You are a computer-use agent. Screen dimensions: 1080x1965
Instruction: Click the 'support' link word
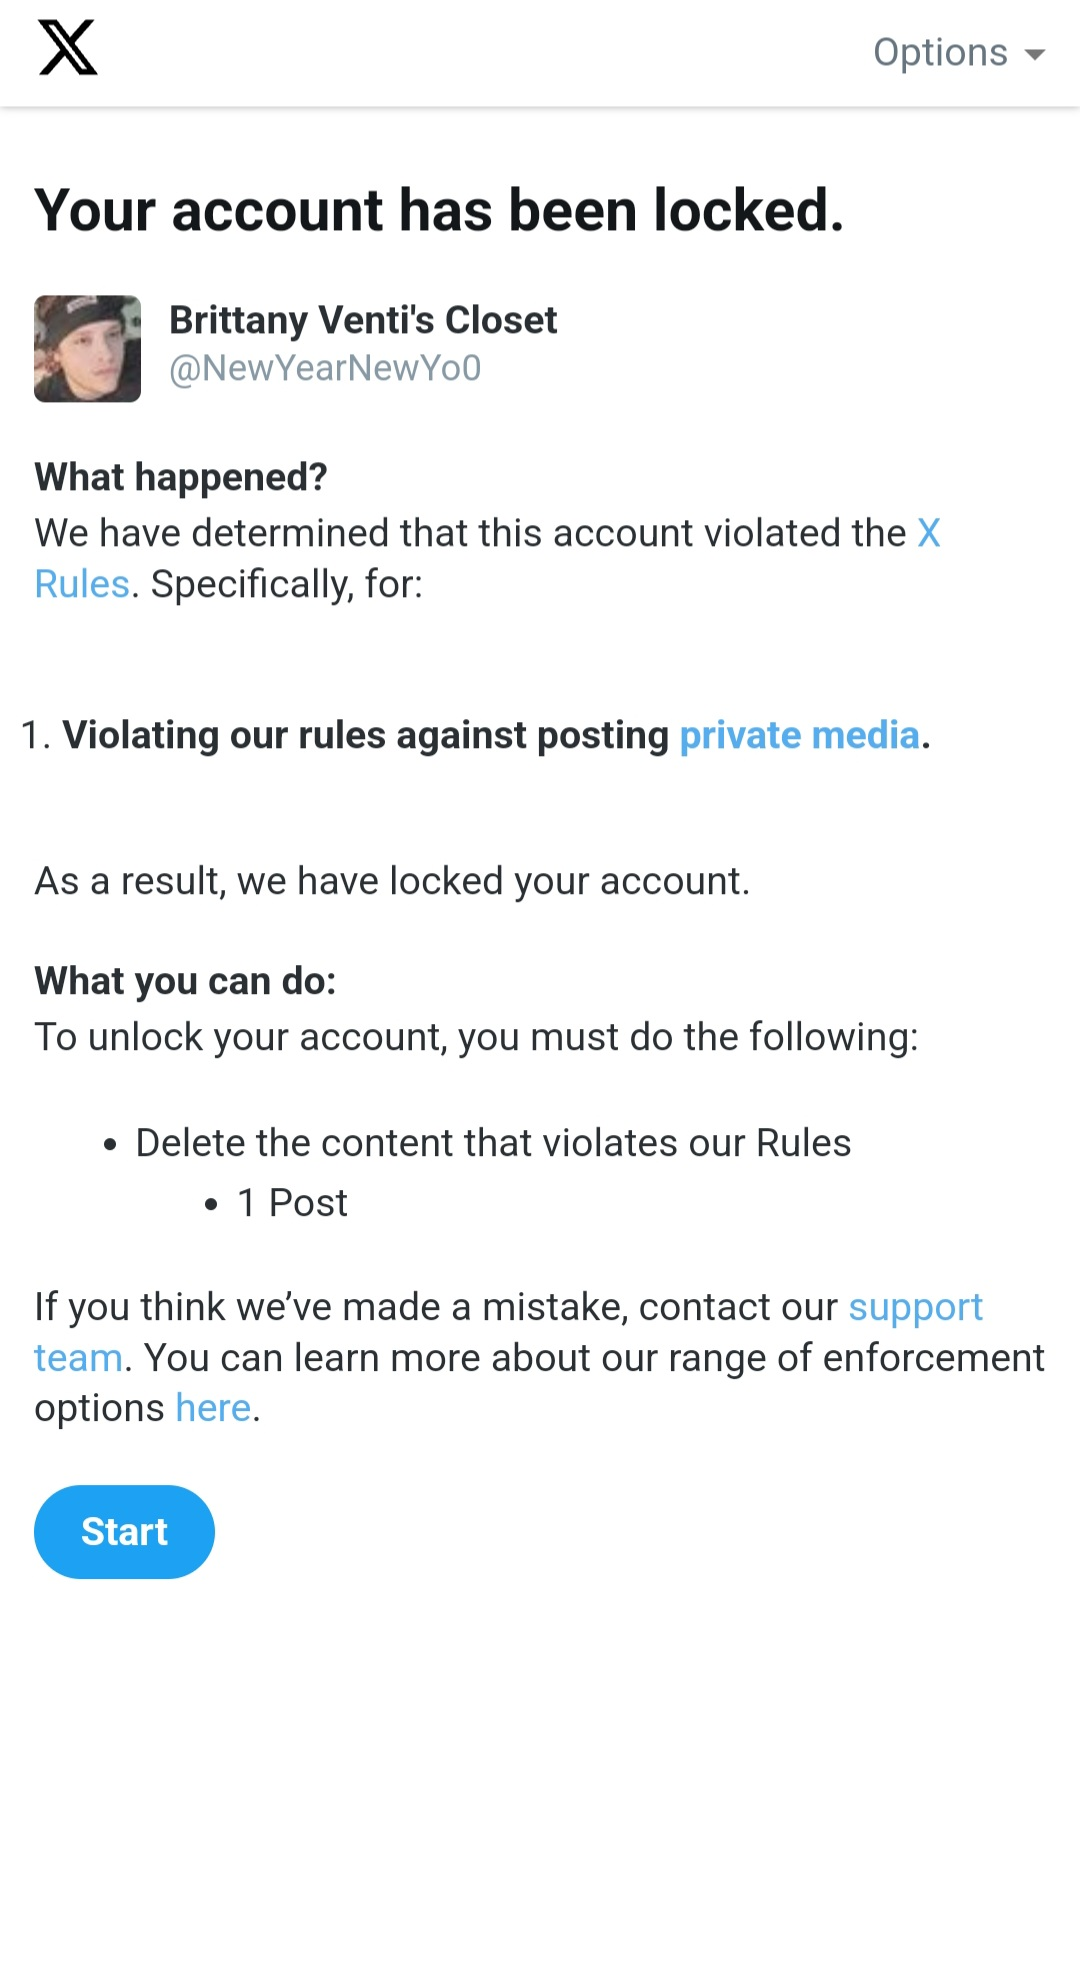[915, 1308]
